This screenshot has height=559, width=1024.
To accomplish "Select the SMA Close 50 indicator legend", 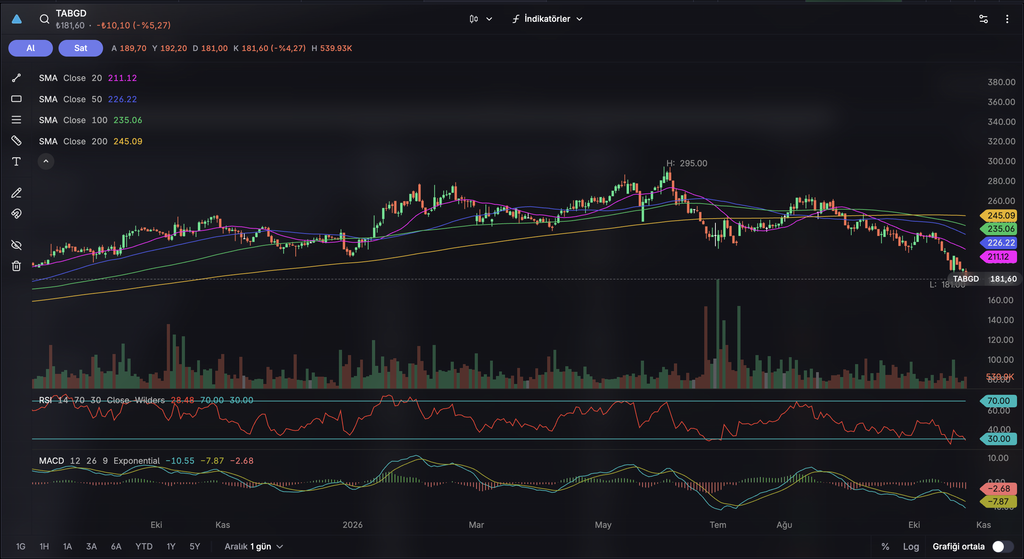I will (88, 99).
